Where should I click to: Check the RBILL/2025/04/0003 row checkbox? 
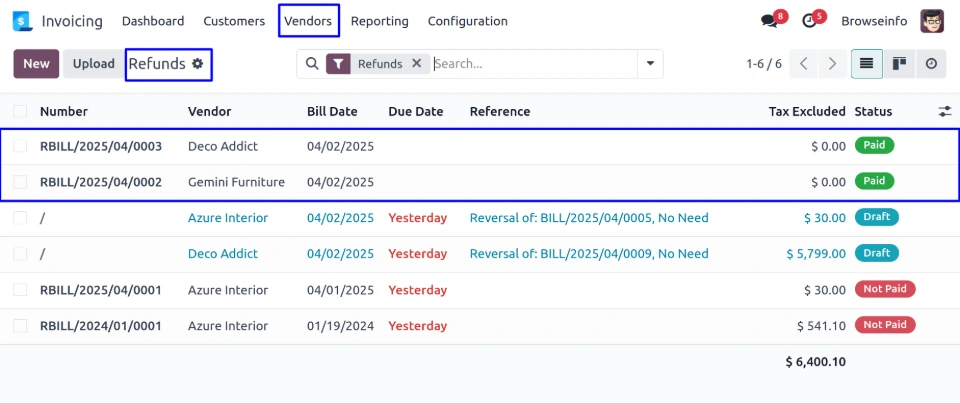tap(20, 146)
